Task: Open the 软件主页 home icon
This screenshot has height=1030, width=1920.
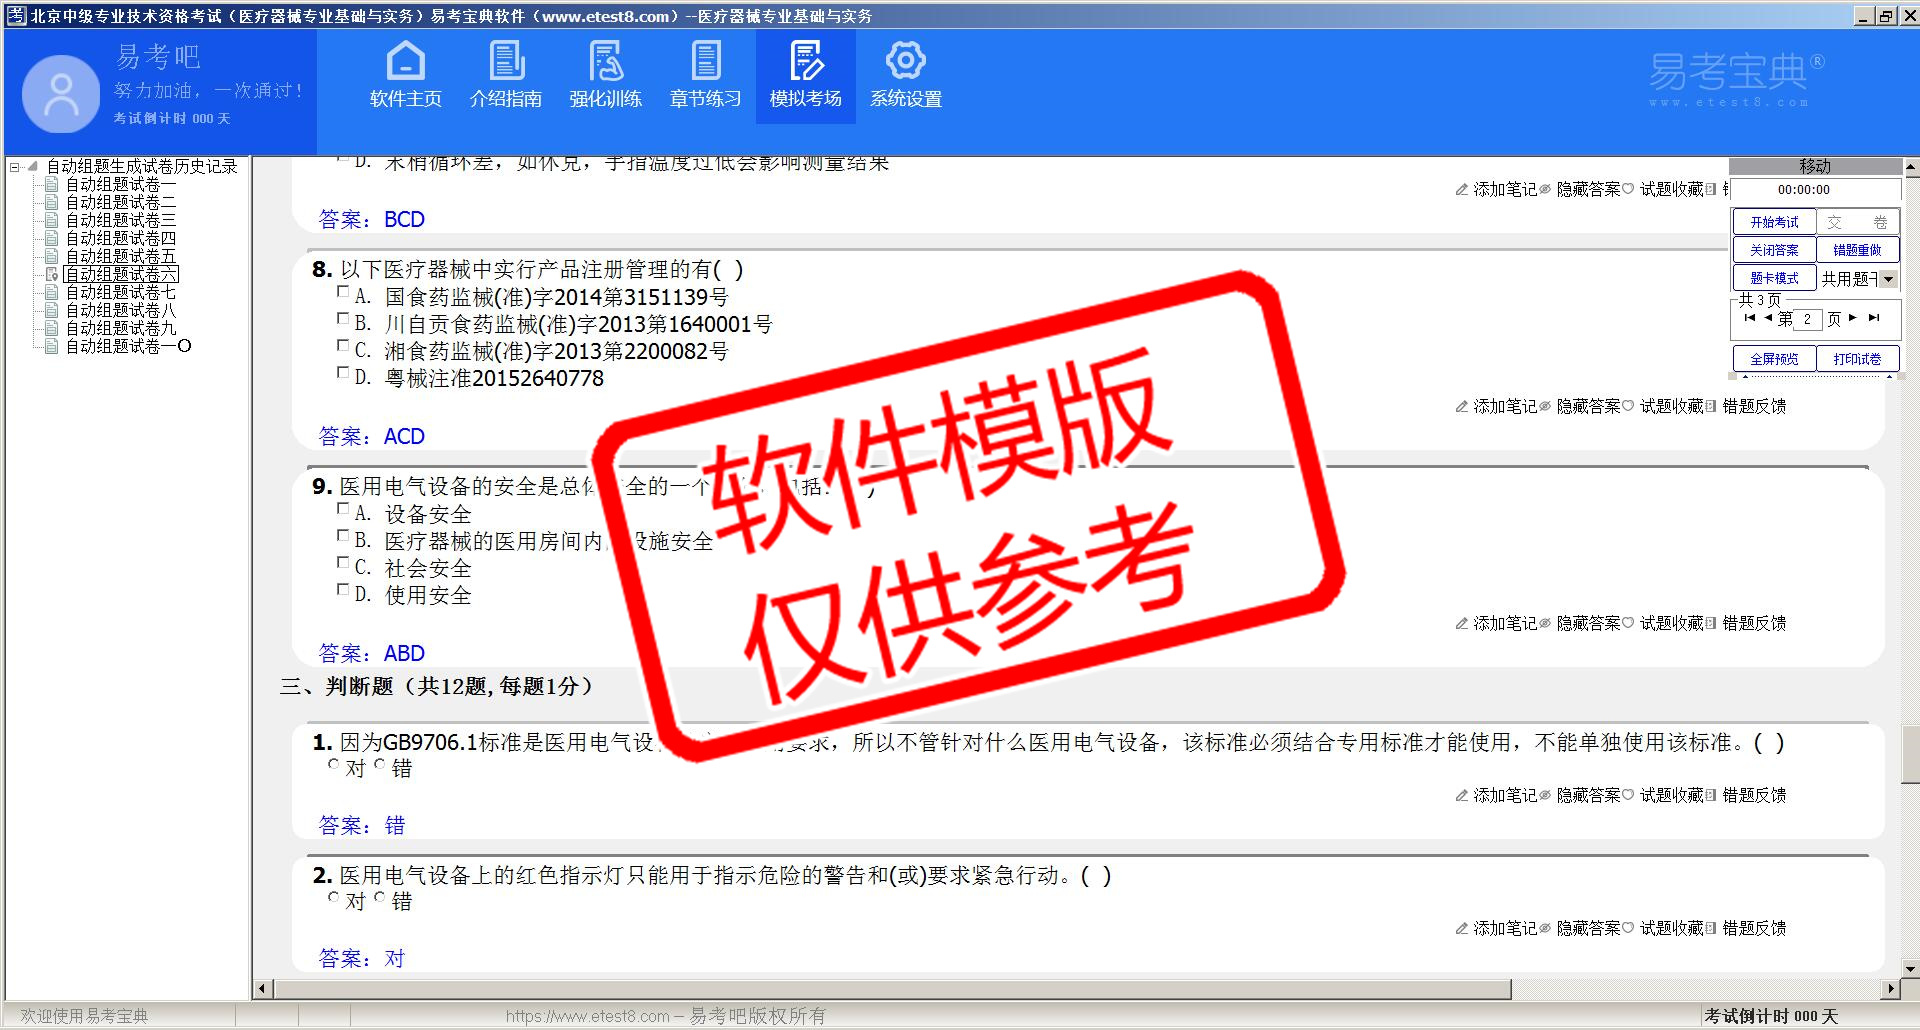Action: click(405, 75)
